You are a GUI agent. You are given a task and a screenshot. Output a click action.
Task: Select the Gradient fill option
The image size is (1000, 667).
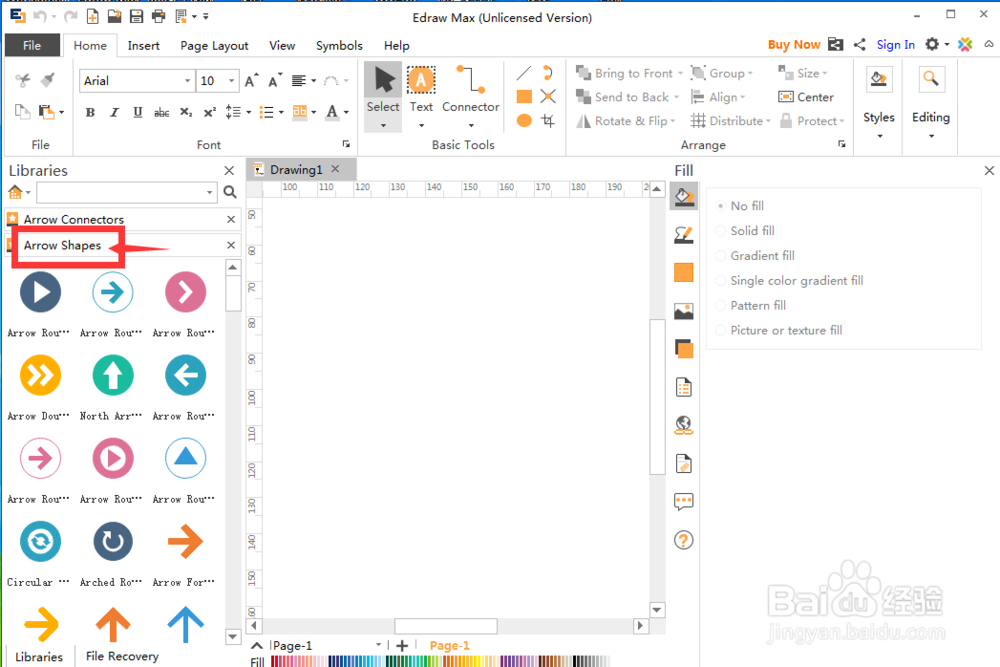click(755, 256)
